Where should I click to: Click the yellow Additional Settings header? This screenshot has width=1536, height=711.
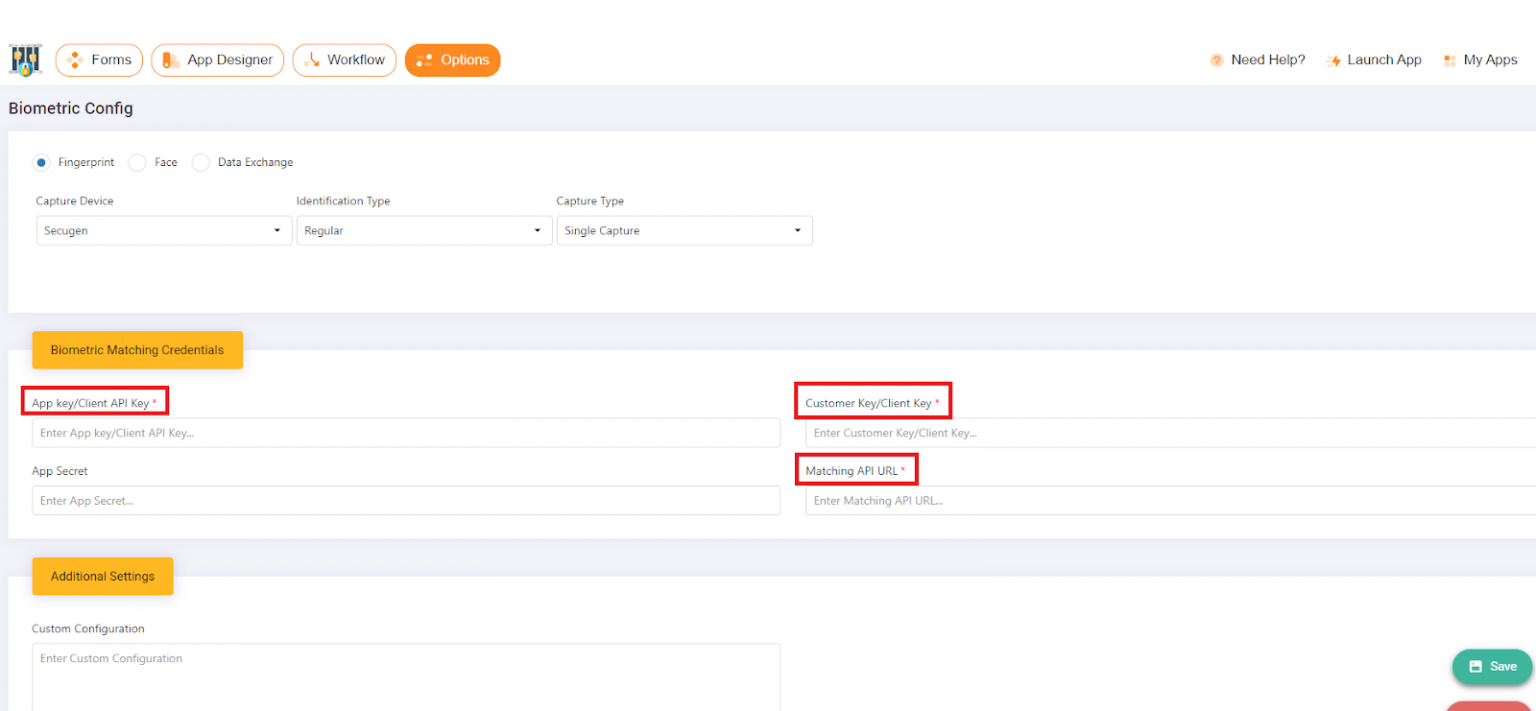[x=102, y=576]
